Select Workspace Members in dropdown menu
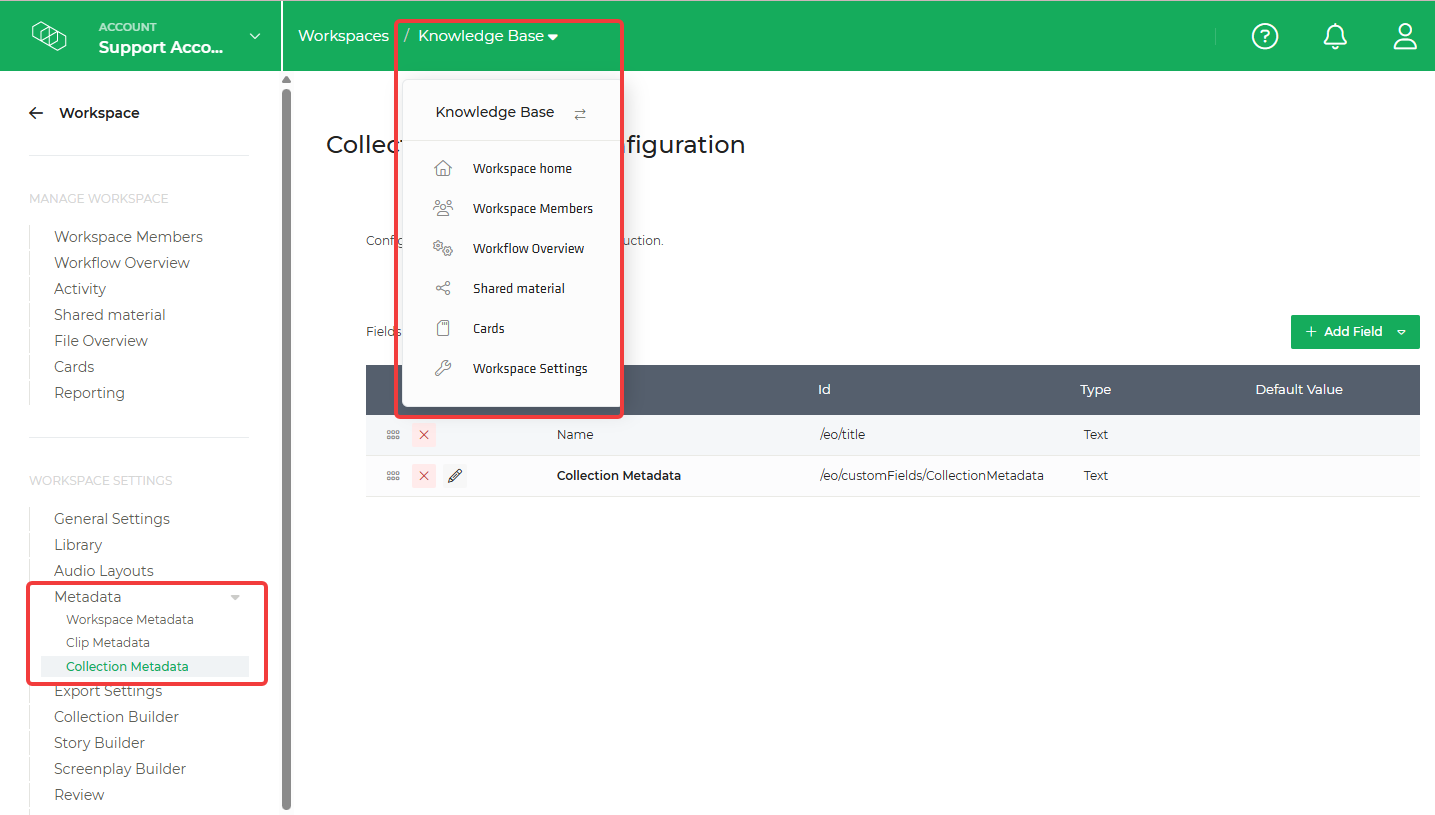1435x815 pixels. 533,208
